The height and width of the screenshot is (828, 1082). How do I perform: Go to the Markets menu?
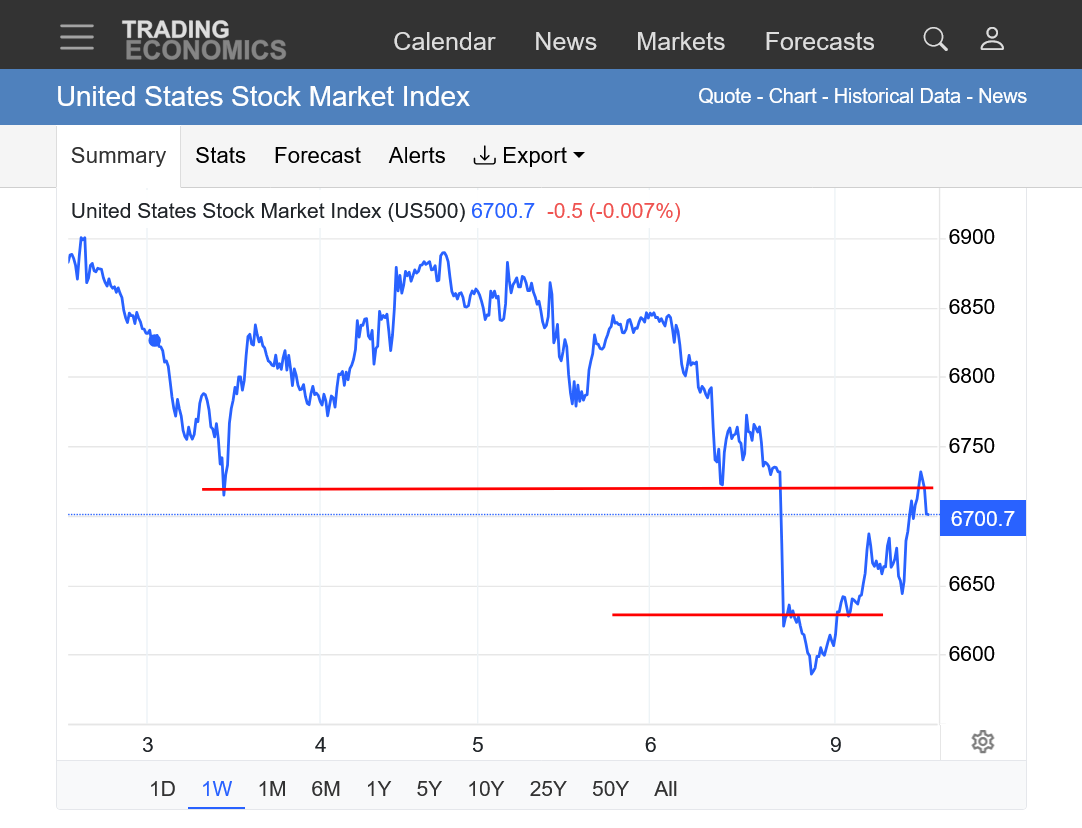click(x=680, y=42)
